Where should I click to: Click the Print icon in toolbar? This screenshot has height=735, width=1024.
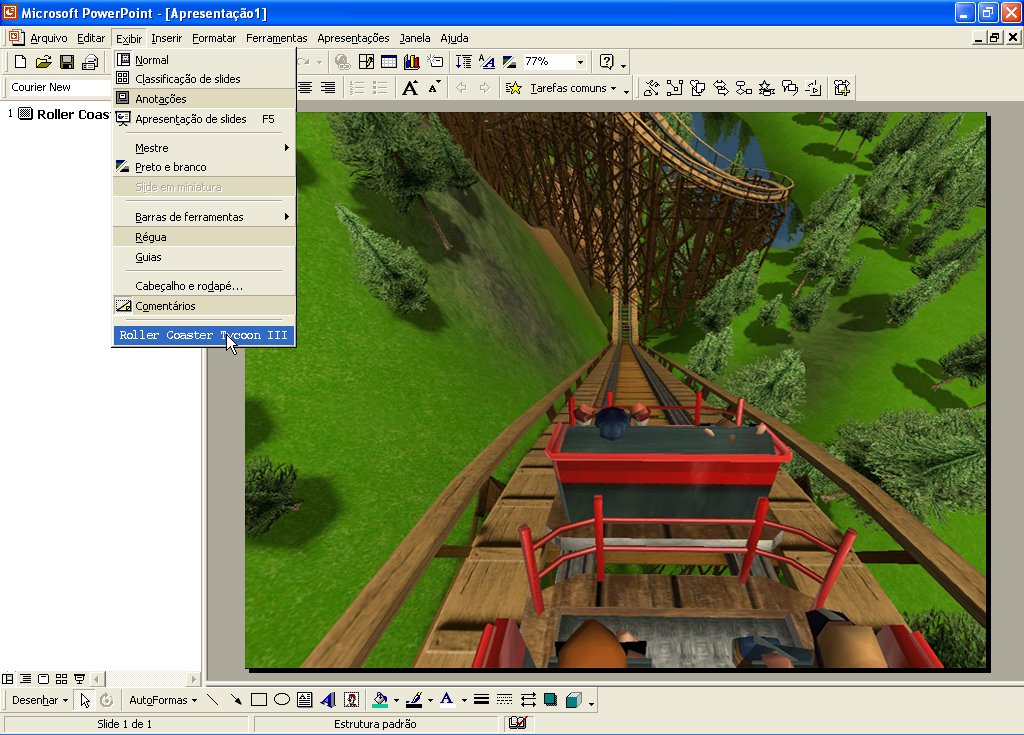point(89,62)
